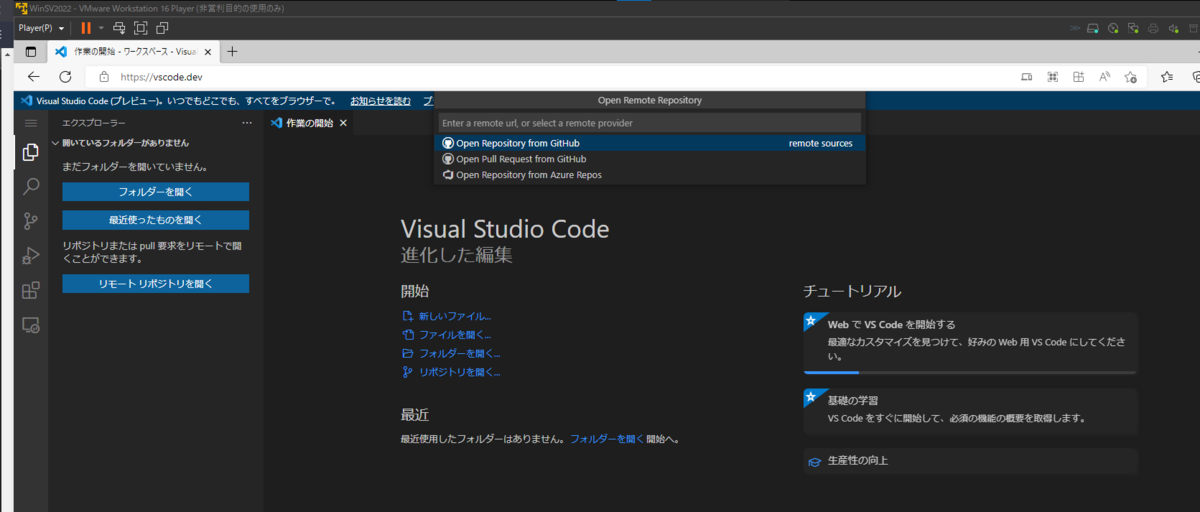This screenshot has height=512, width=1200.
Task: Pause the virtual machine in VMware toolbar
Action: pos(86,28)
